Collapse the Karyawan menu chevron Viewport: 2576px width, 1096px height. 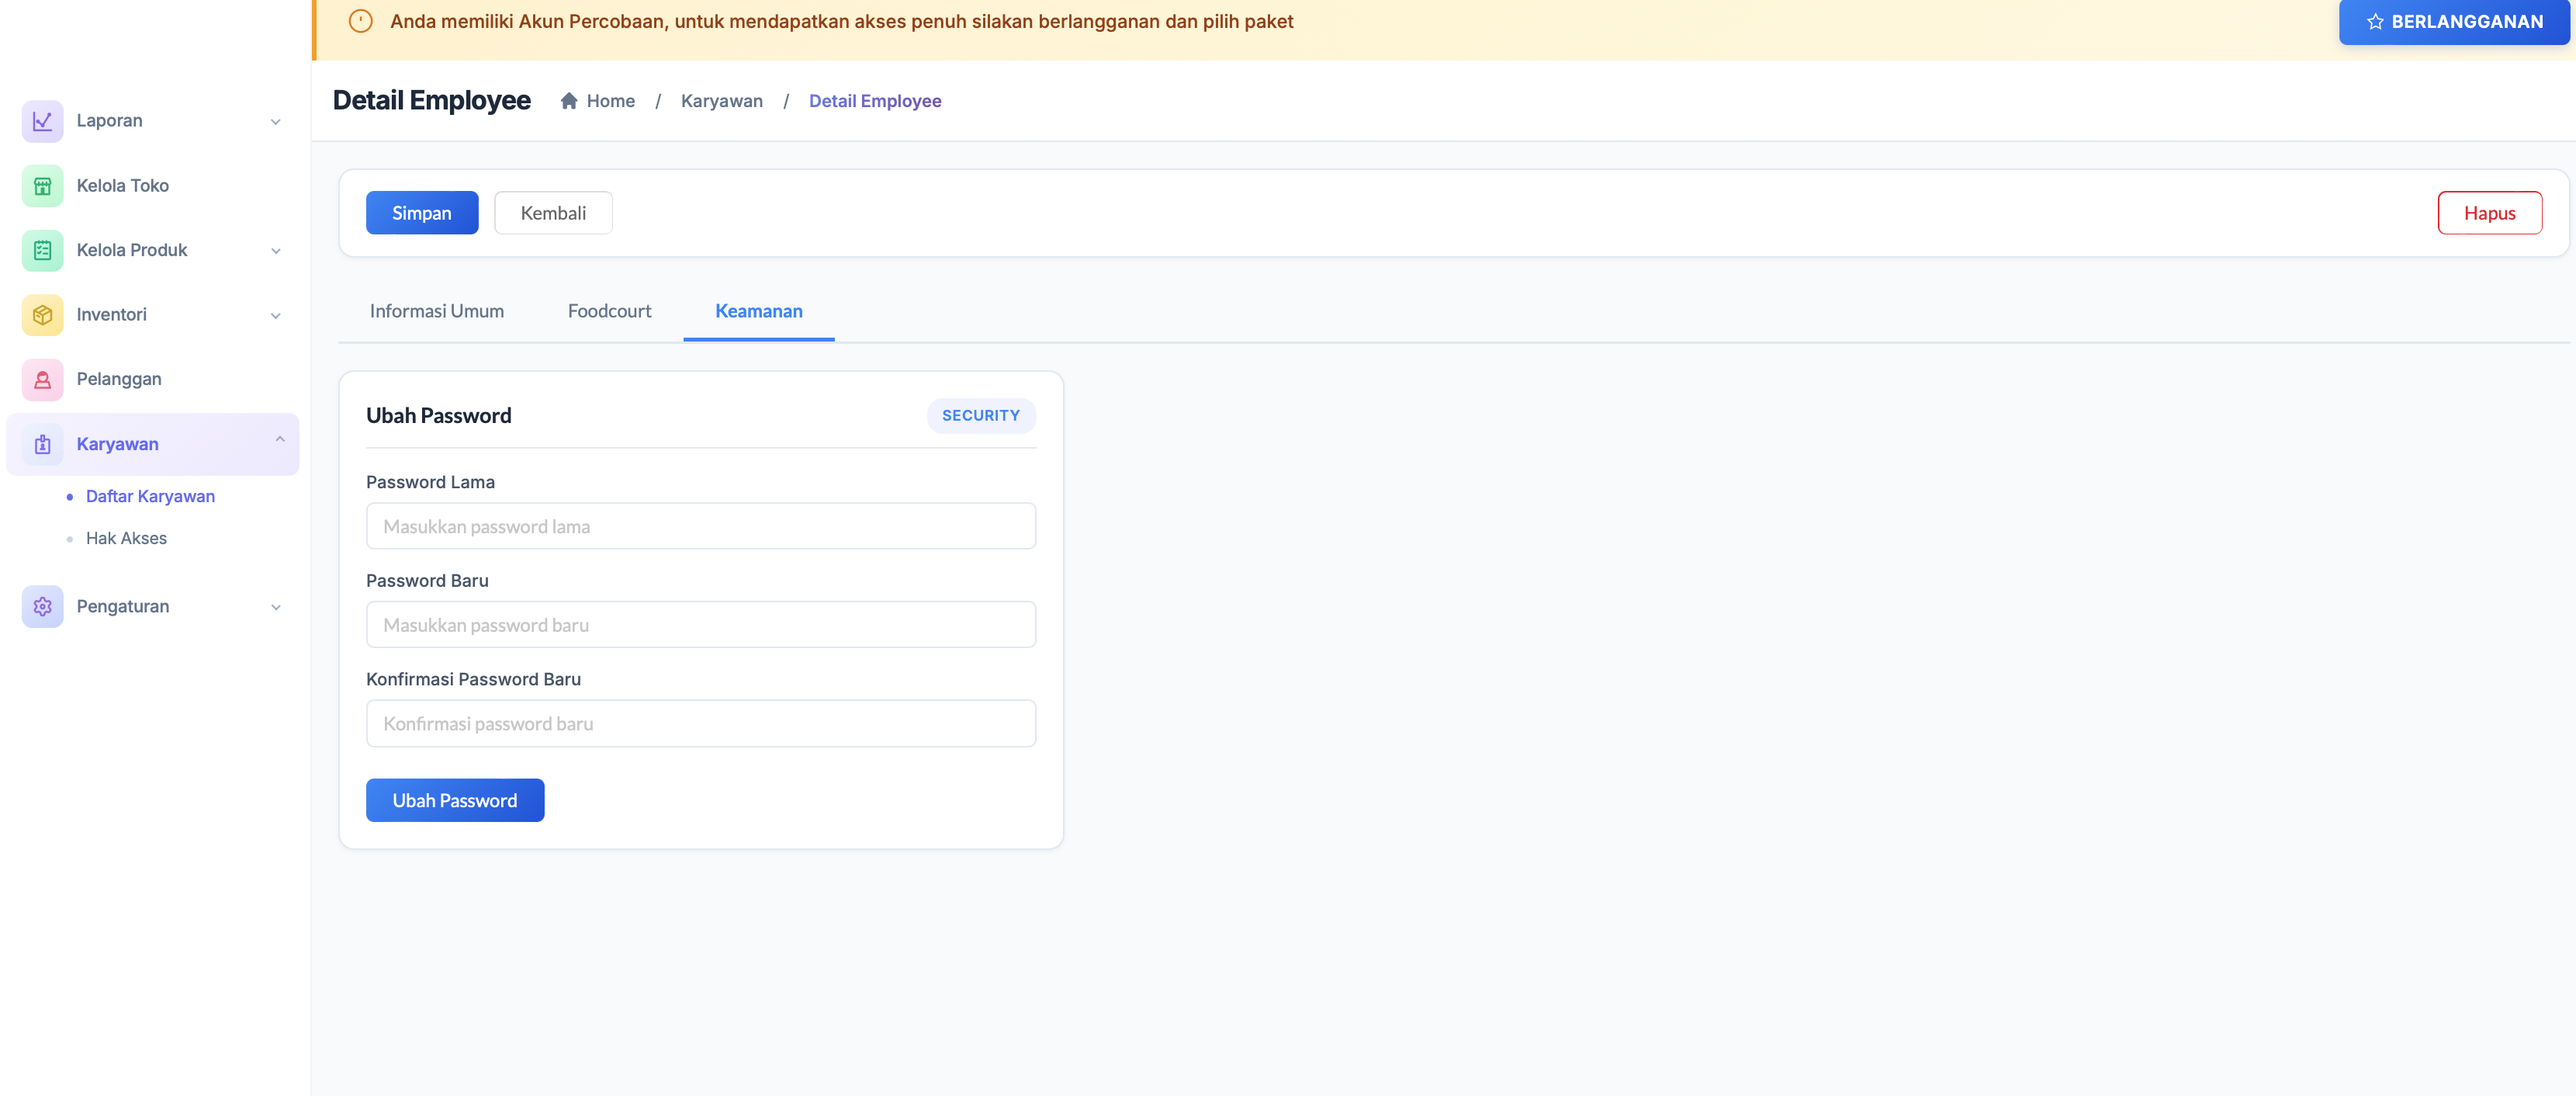point(280,440)
